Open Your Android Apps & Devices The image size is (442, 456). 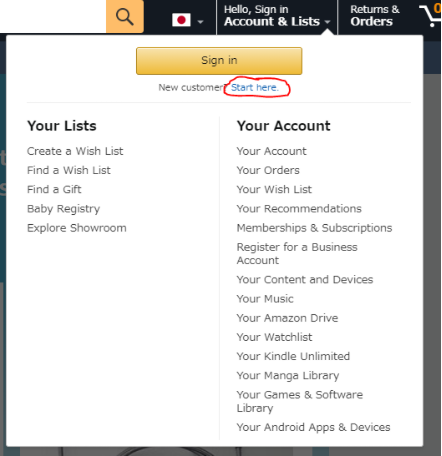coord(313,428)
